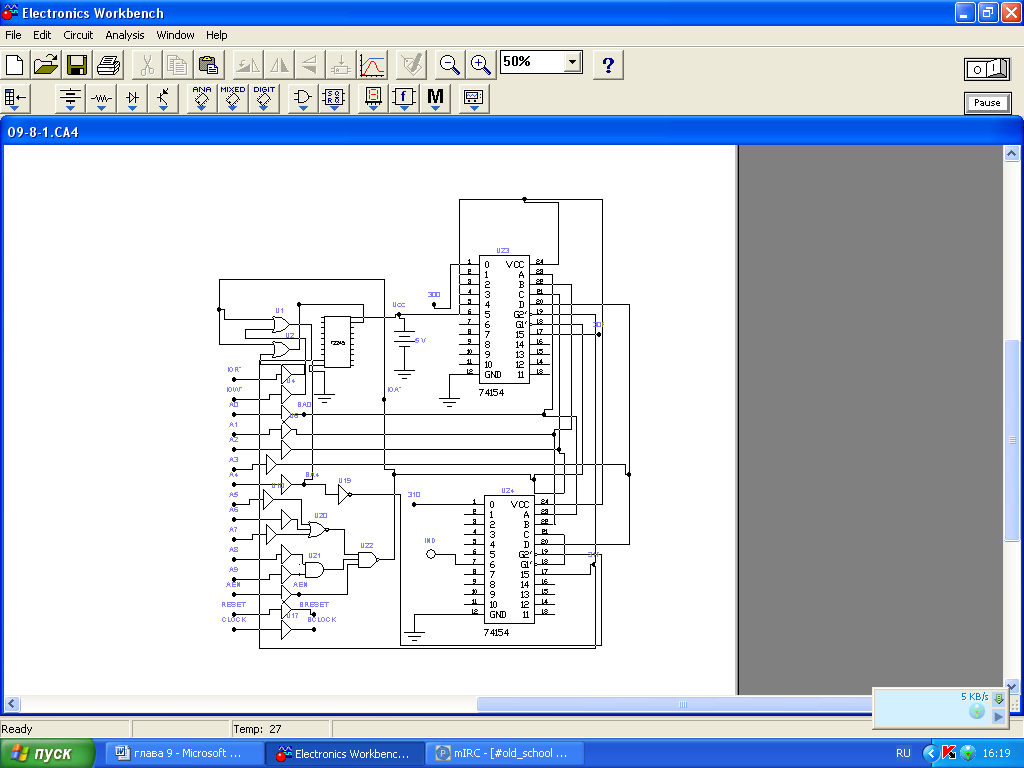Click the 50% zoom value field
Image resolution: width=1024 pixels, height=768 pixels.
[532, 62]
